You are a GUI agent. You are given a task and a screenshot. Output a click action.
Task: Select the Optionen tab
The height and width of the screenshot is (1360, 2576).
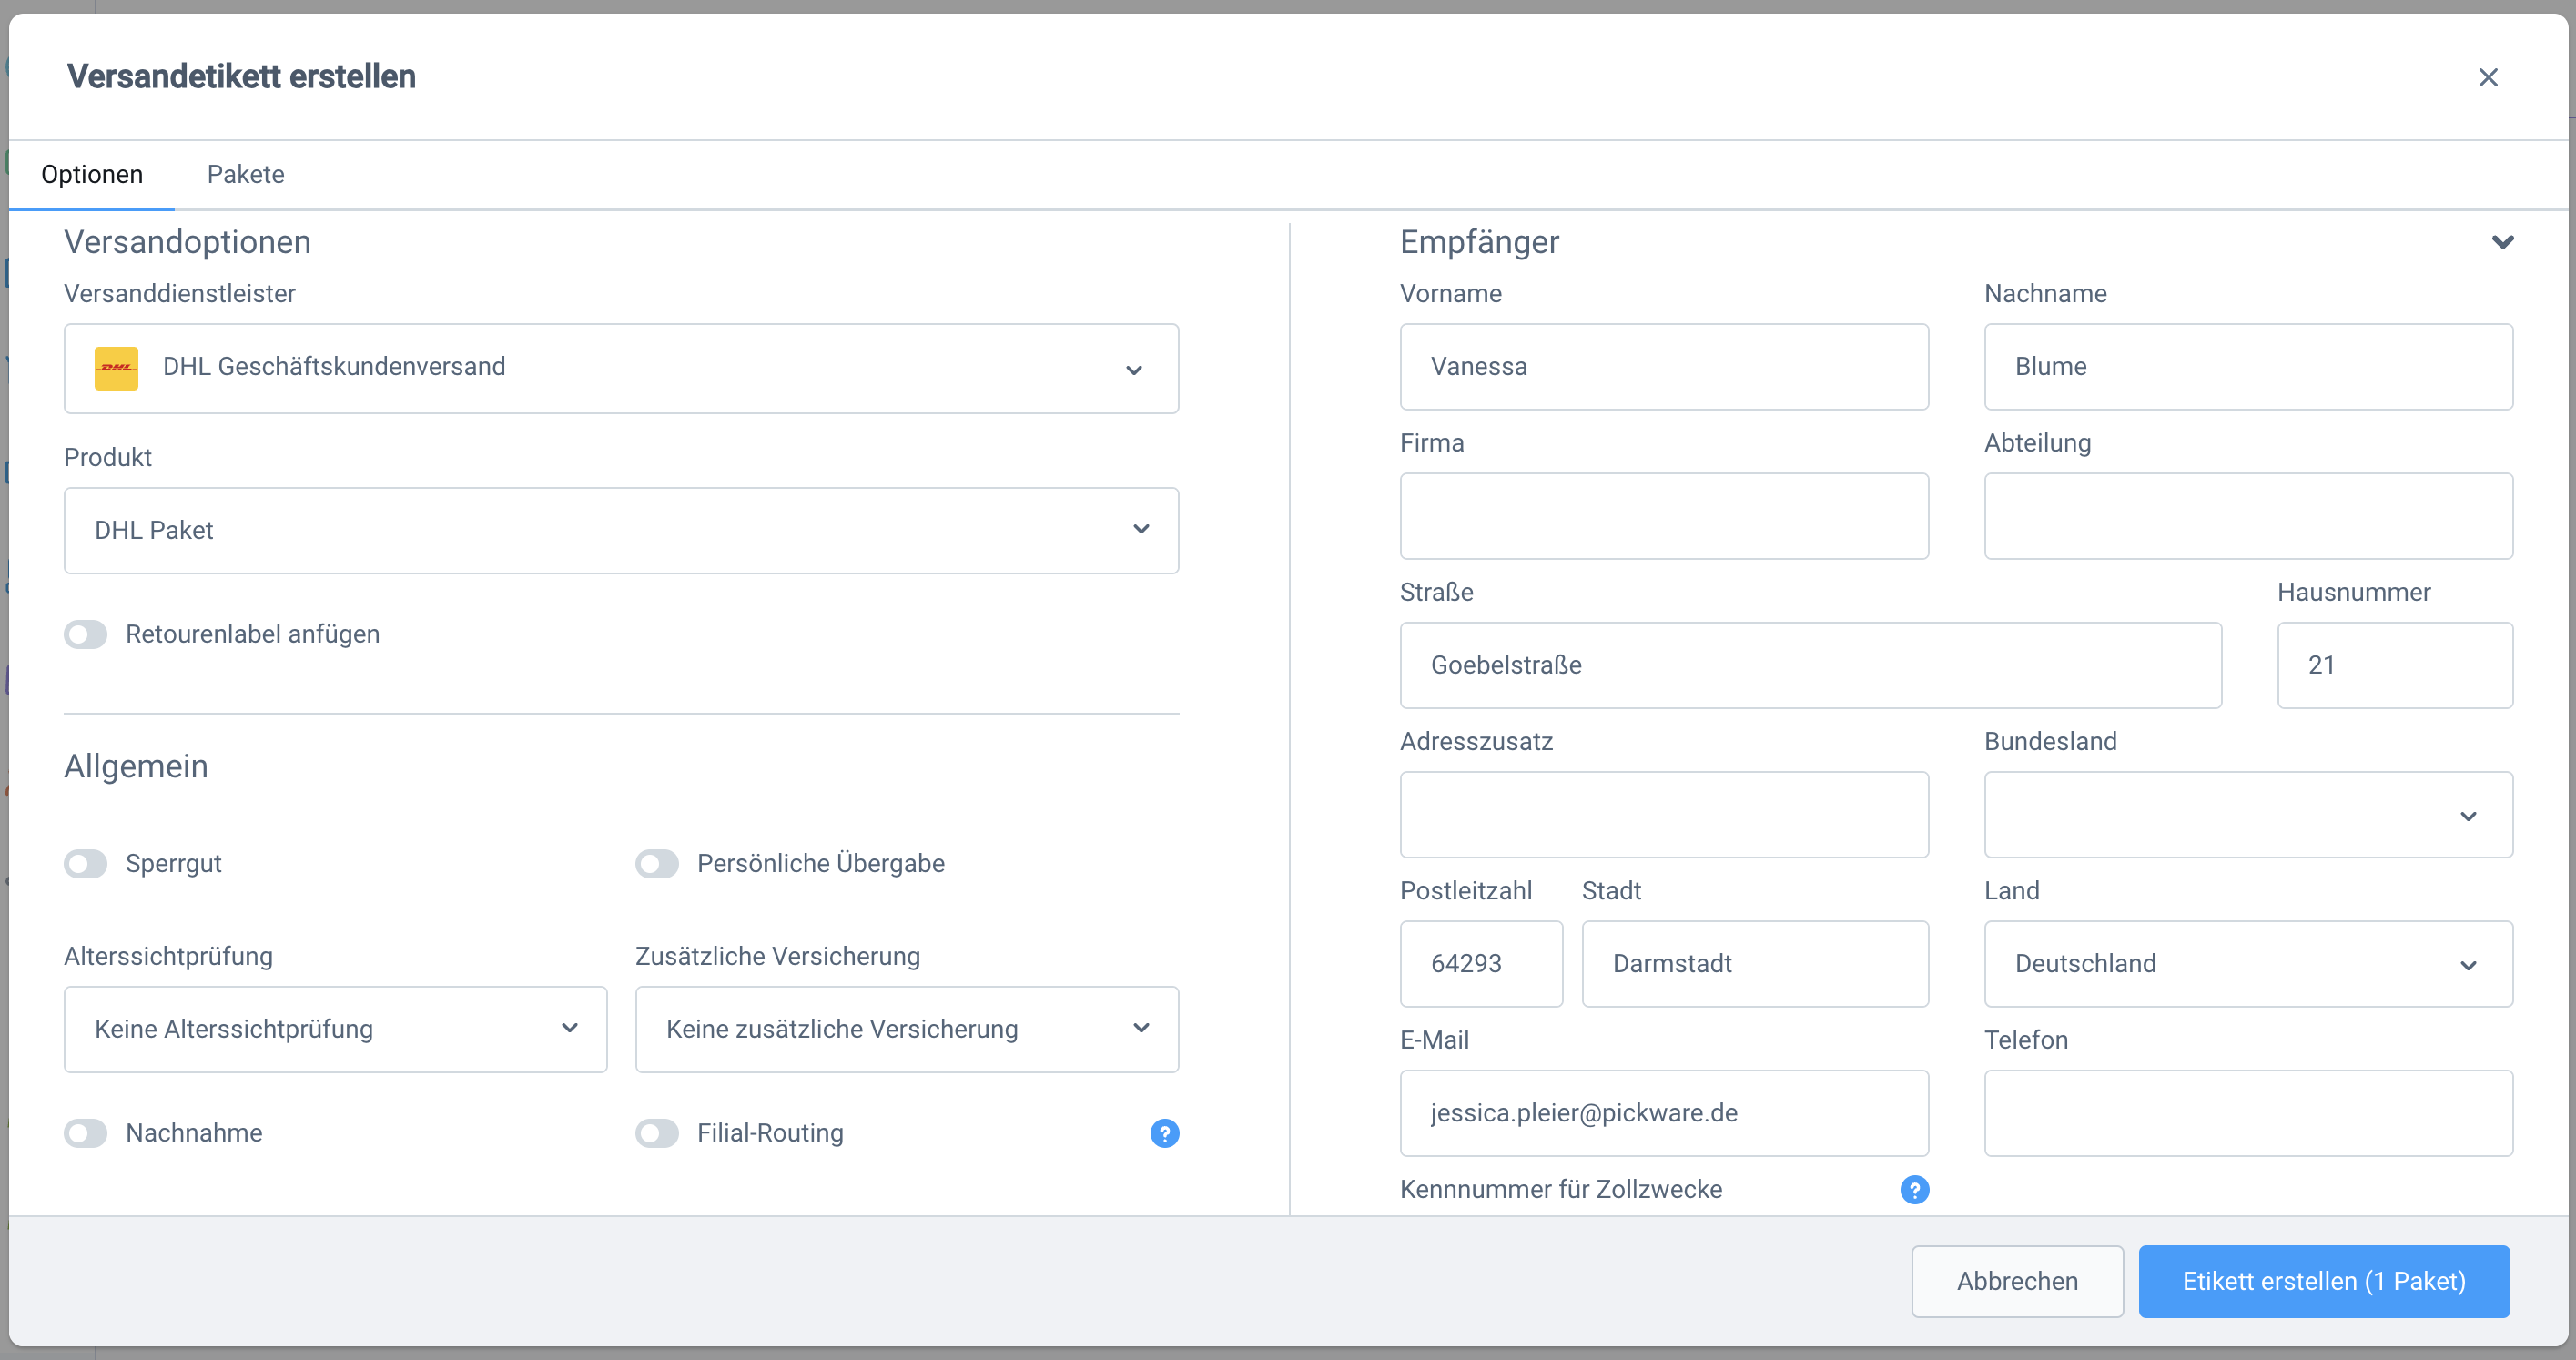pos(92,174)
